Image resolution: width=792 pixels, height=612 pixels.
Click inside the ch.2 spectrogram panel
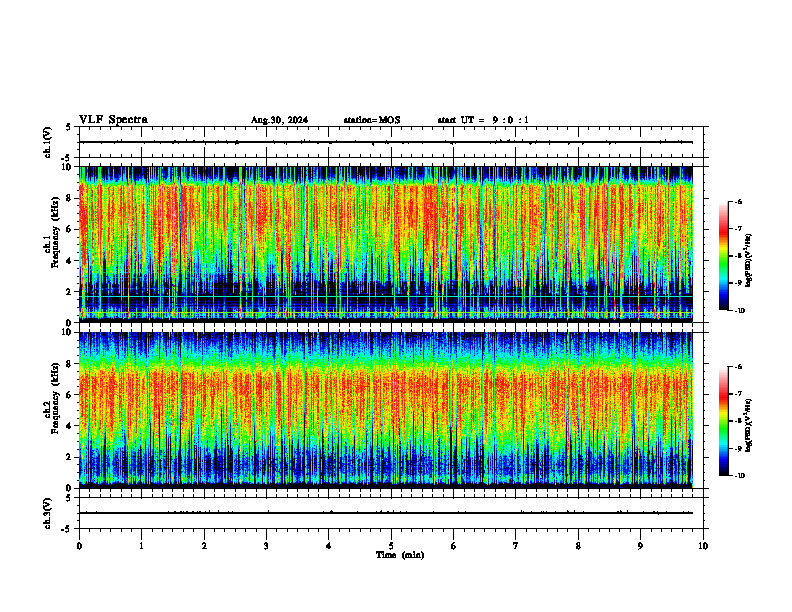tap(386, 410)
